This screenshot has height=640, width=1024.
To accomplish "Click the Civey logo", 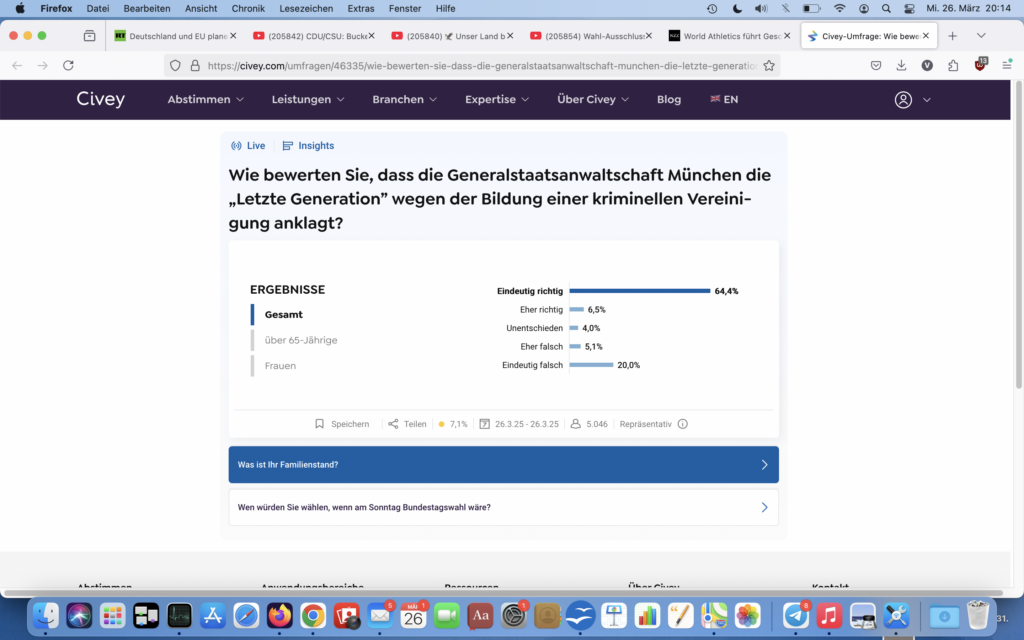I will tap(101, 99).
